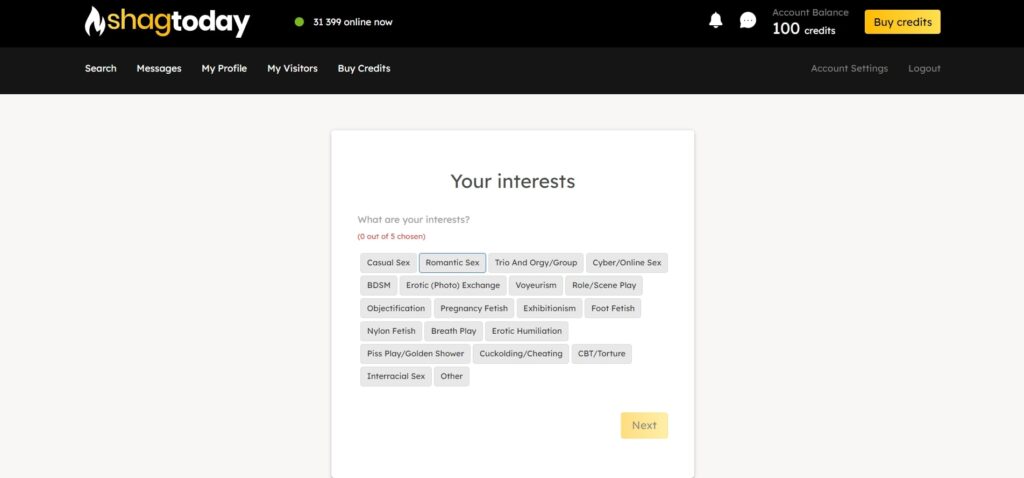The width and height of the screenshot is (1024, 478).
Task: View My Visitors page
Action: (x=292, y=69)
